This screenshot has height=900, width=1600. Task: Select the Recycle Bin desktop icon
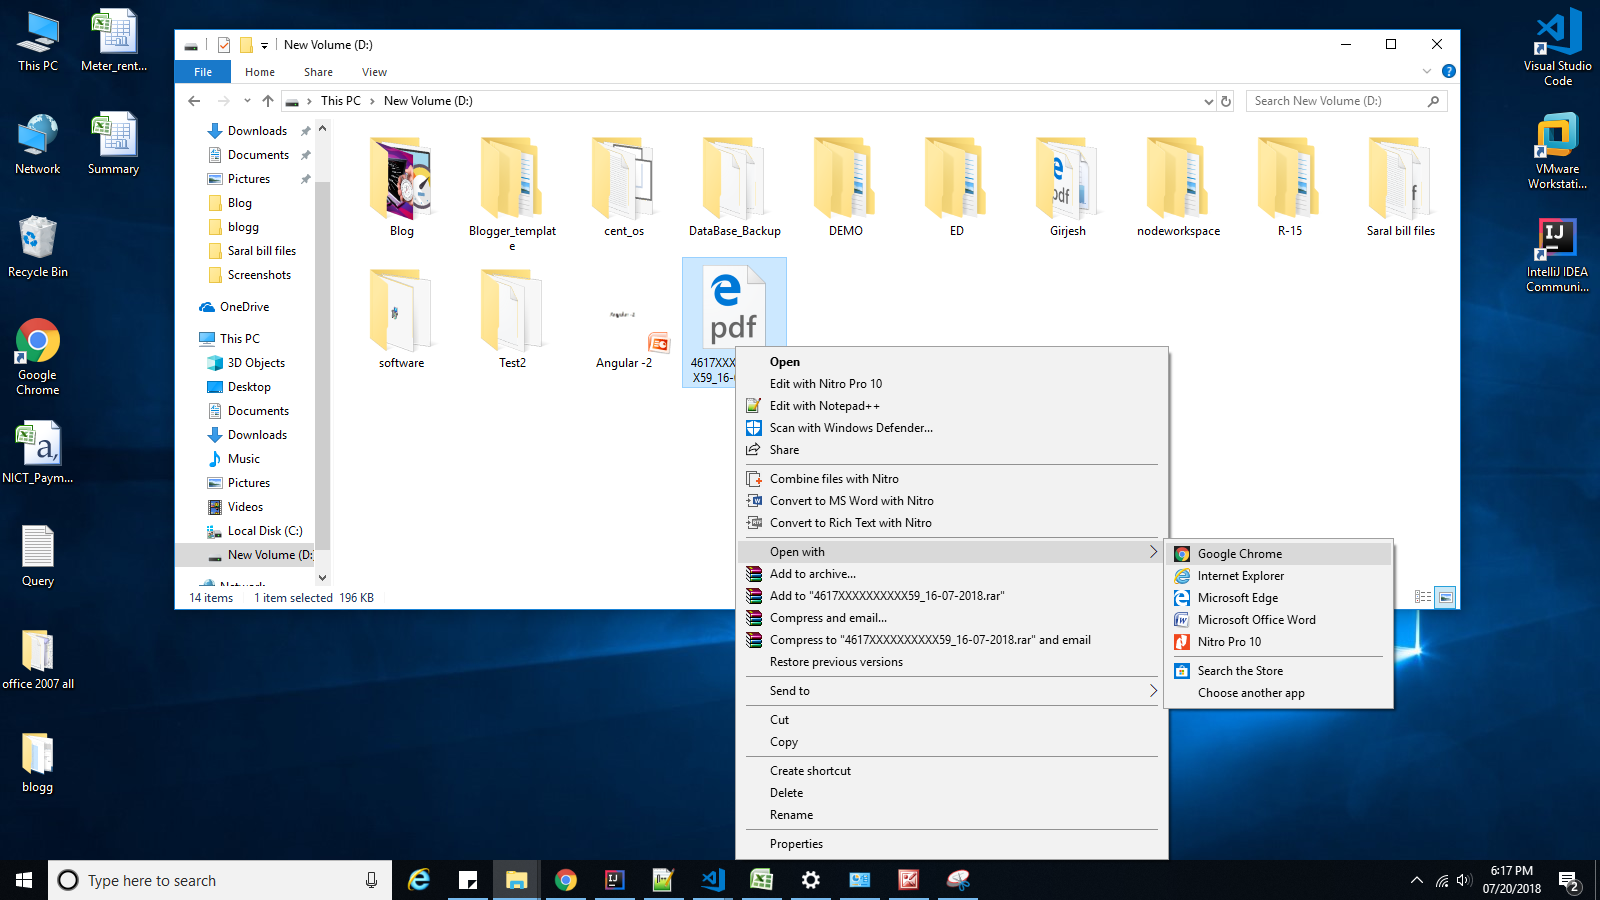coord(38,246)
